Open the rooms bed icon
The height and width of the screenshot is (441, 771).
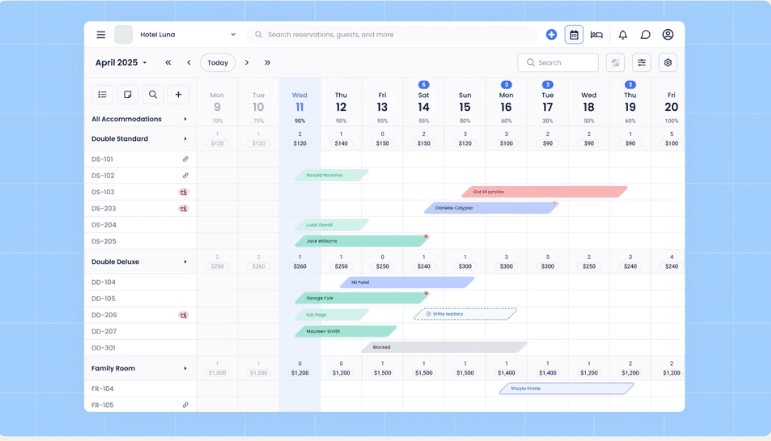(x=597, y=34)
